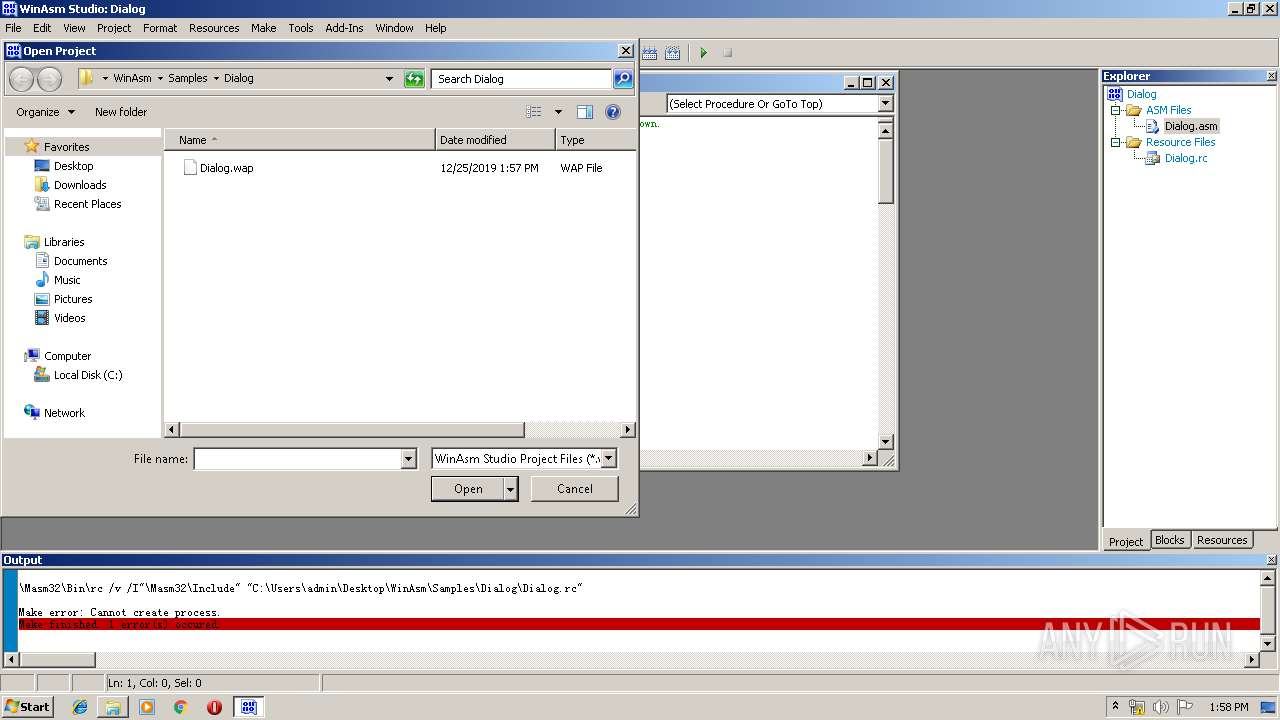1280x720 pixels.
Task: Open the view options dropdown arrow
Action: click(x=558, y=112)
